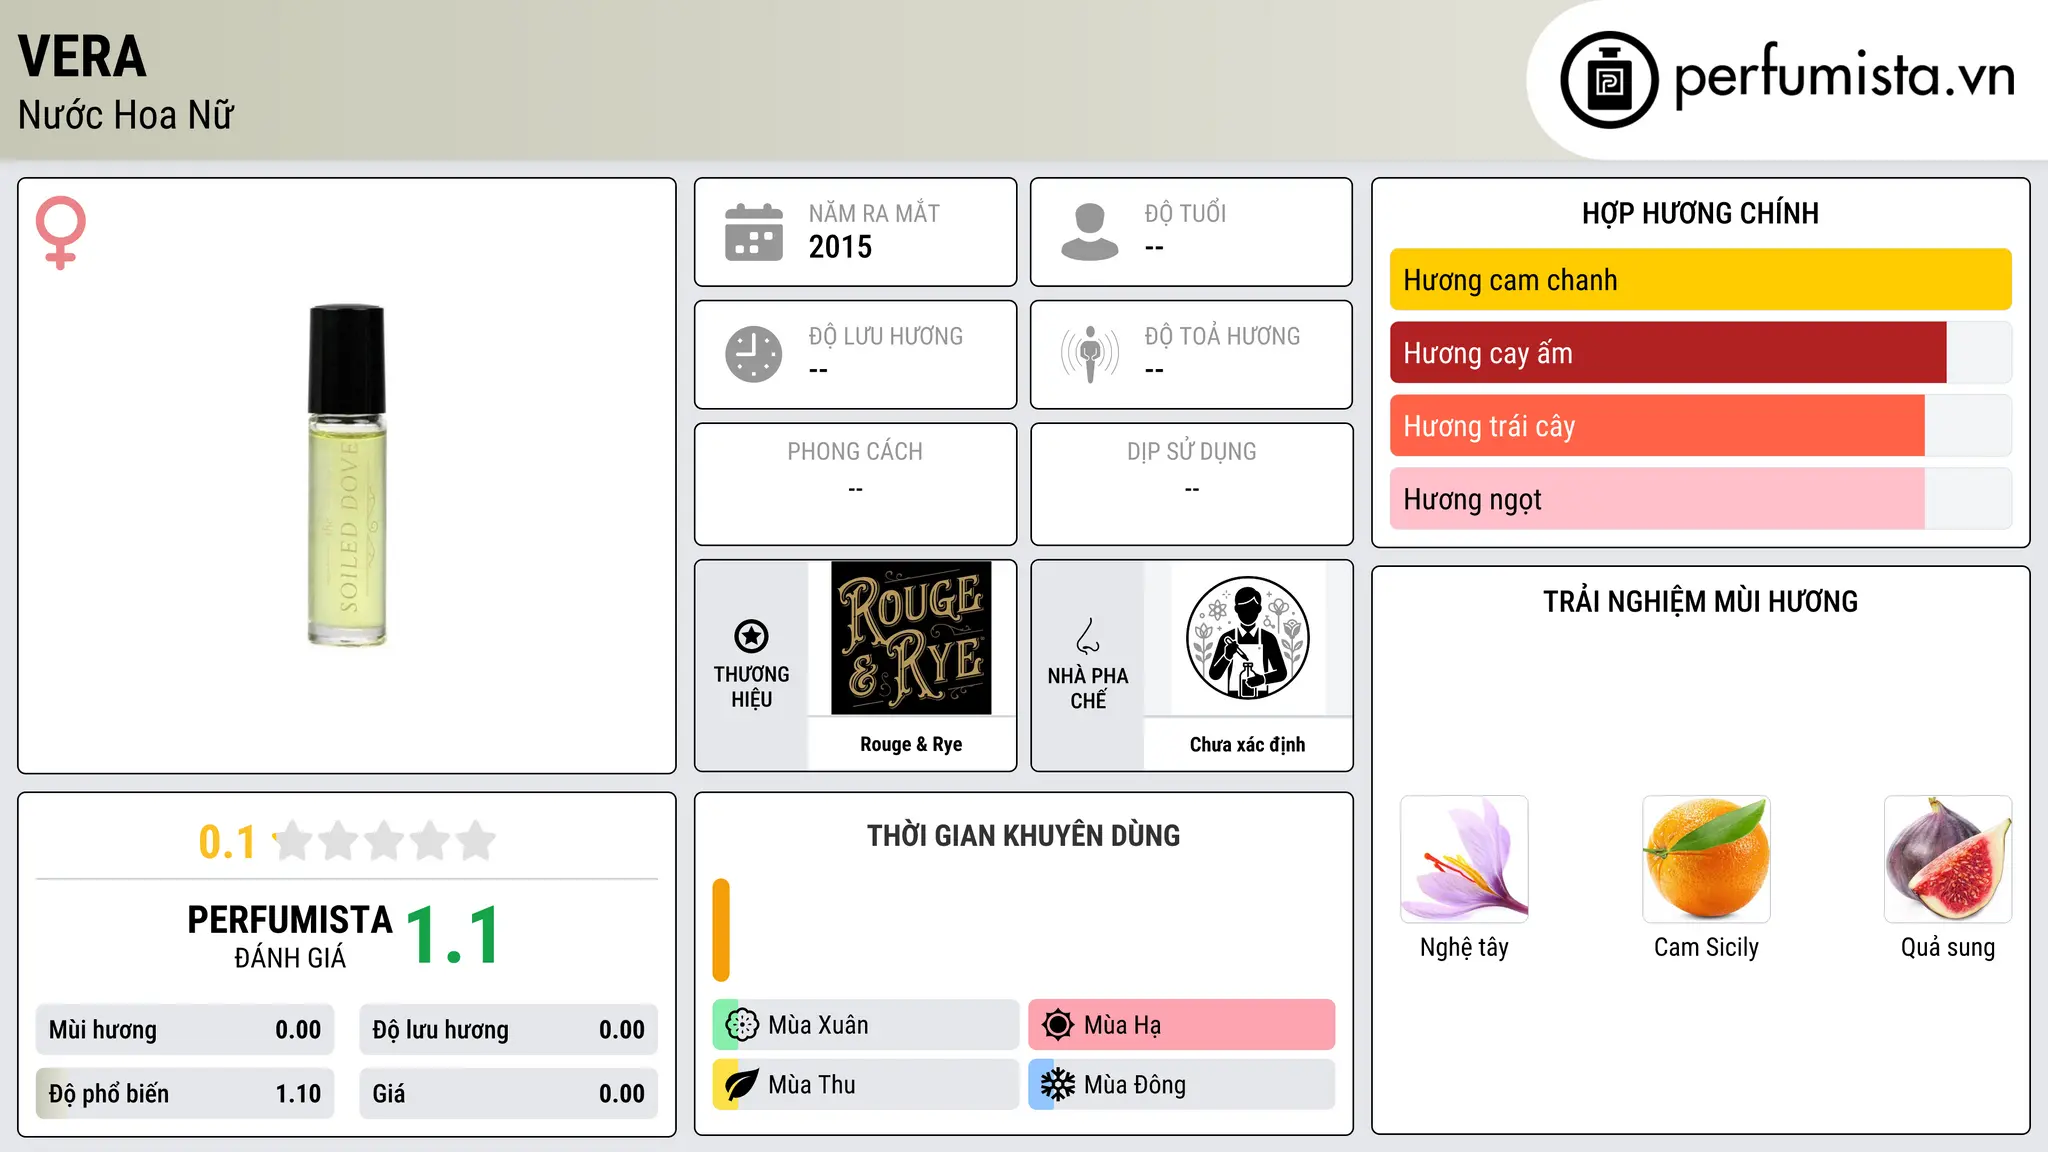Click the ĐỘ TOẢ HƯƠNG label
The height and width of the screenshot is (1152, 2048).
pos(1222,336)
